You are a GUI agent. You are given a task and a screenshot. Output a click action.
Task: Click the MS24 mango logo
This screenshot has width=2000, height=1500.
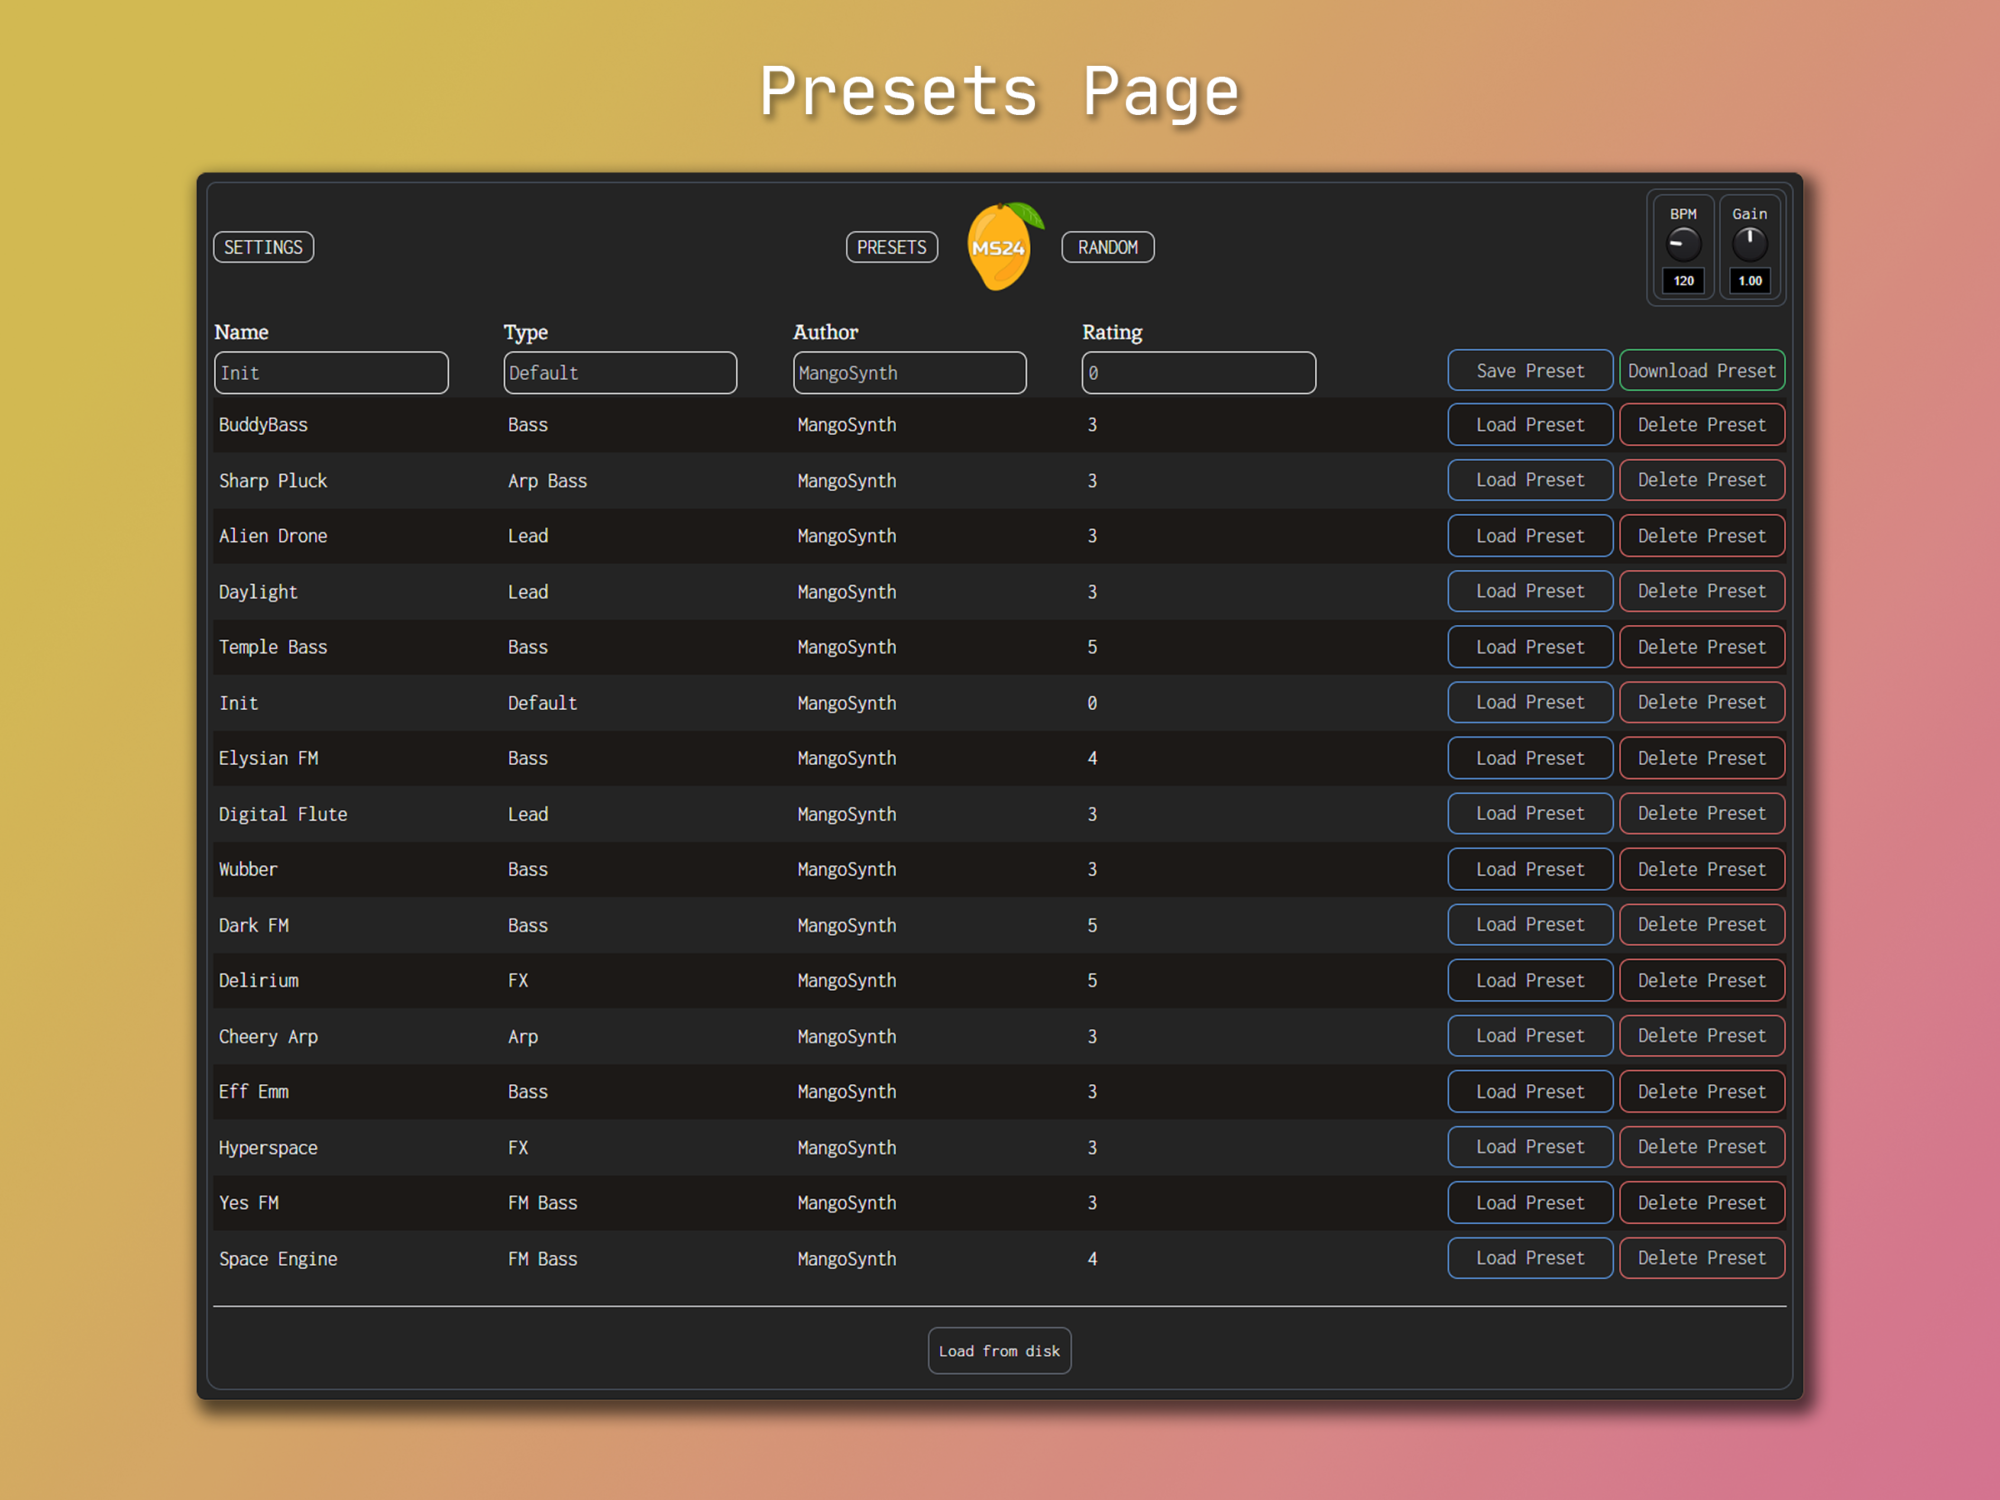[x=1000, y=247]
